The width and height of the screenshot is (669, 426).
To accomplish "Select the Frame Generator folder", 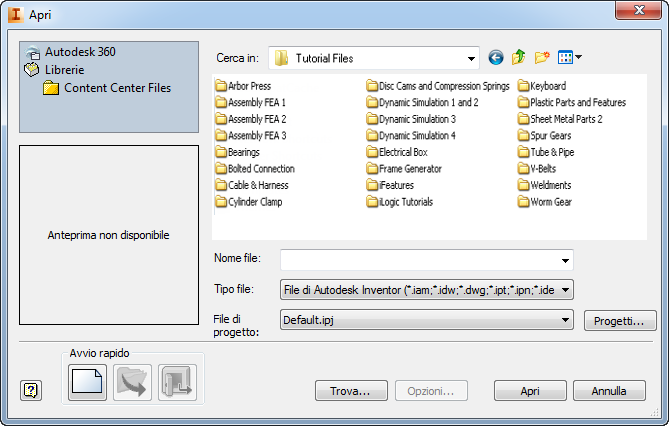I will point(404,169).
